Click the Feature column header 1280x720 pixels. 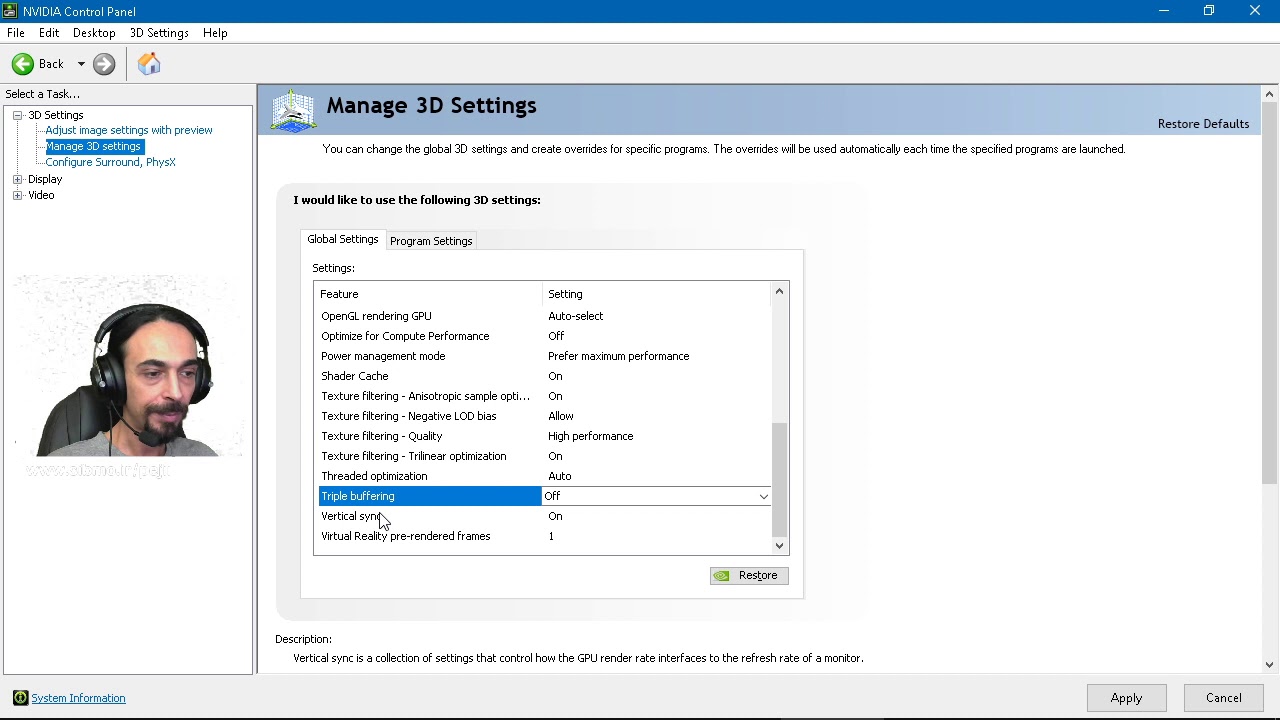pyautogui.click(x=428, y=294)
